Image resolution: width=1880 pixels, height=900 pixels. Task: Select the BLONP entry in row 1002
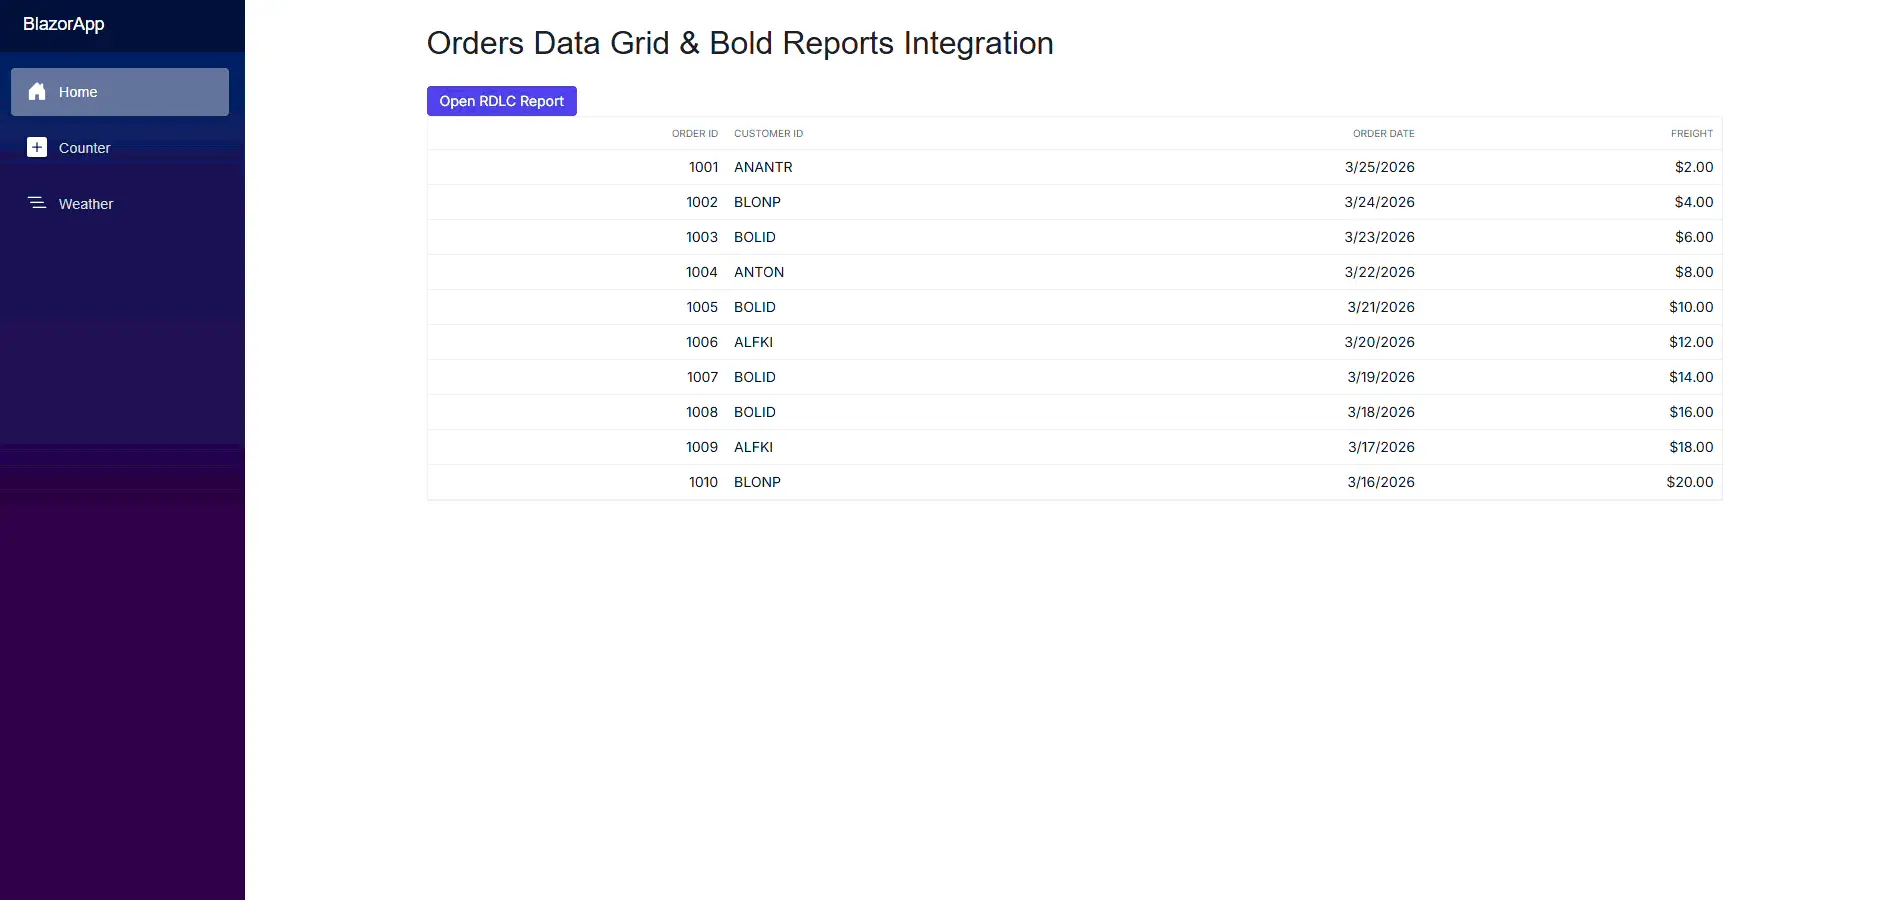[x=757, y=202]
